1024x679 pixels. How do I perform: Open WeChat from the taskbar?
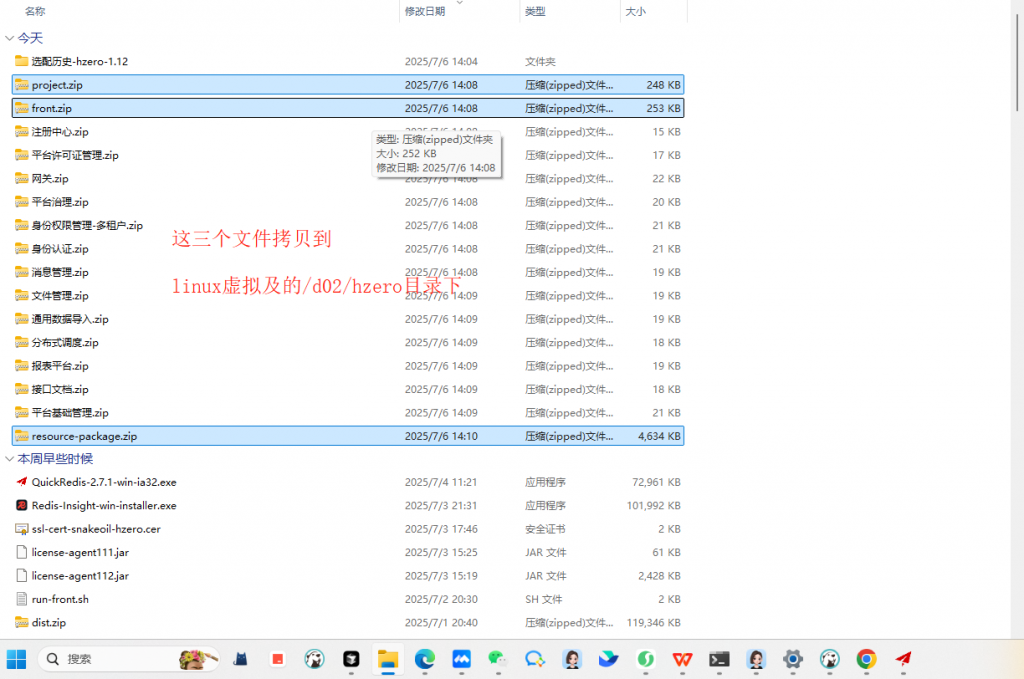(x=498, y=659)
